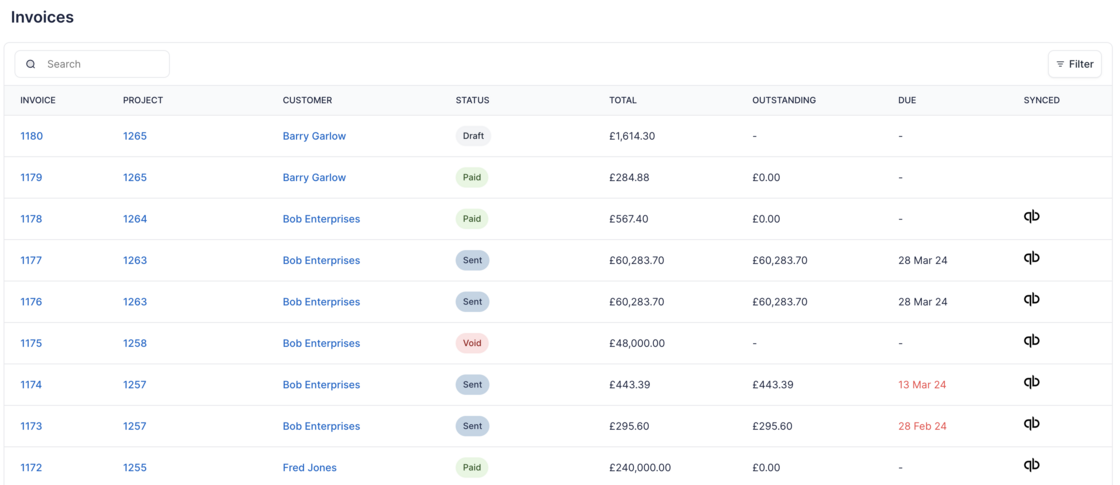Click the Void status badge
The height and width of the screenshot is (485, 1120).
coord(472,343)
